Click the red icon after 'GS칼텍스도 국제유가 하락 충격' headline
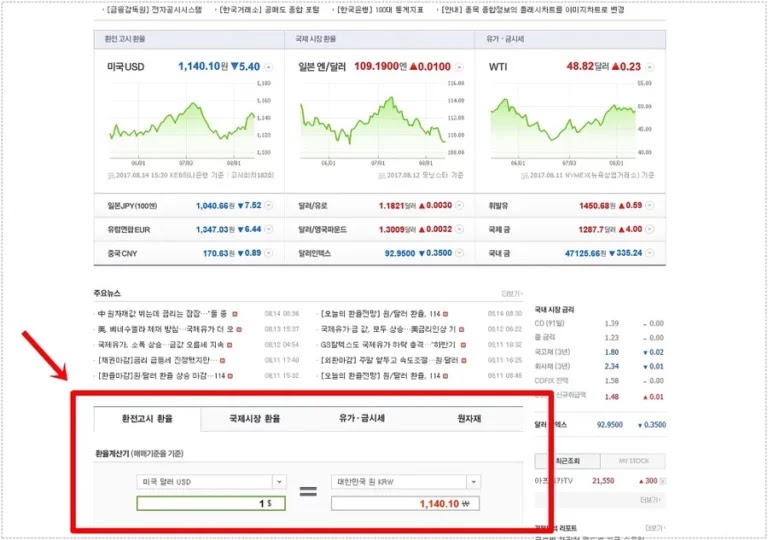 (463, 345)
